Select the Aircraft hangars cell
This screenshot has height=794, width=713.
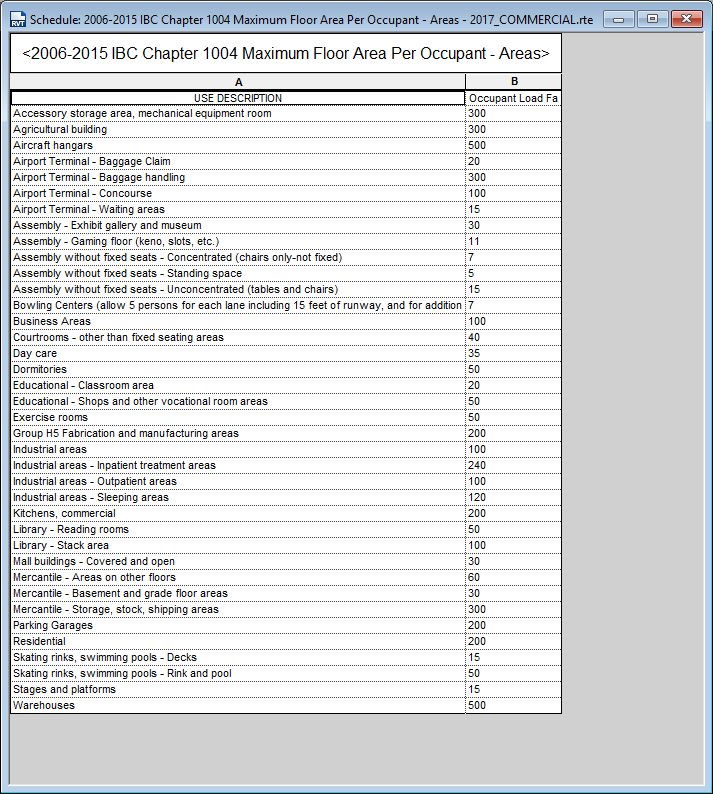(238, 145)
